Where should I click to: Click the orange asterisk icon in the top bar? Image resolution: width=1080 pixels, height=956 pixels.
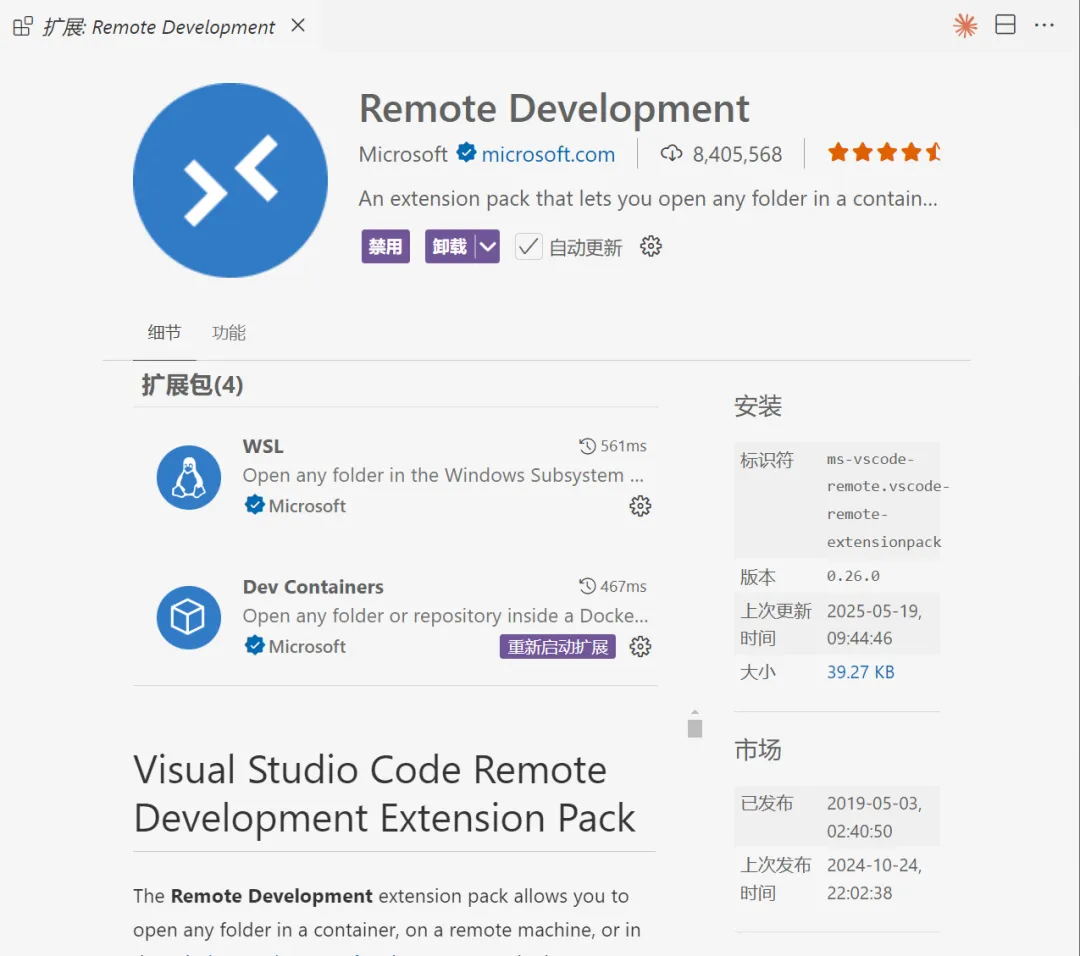(x=965, y=25)
